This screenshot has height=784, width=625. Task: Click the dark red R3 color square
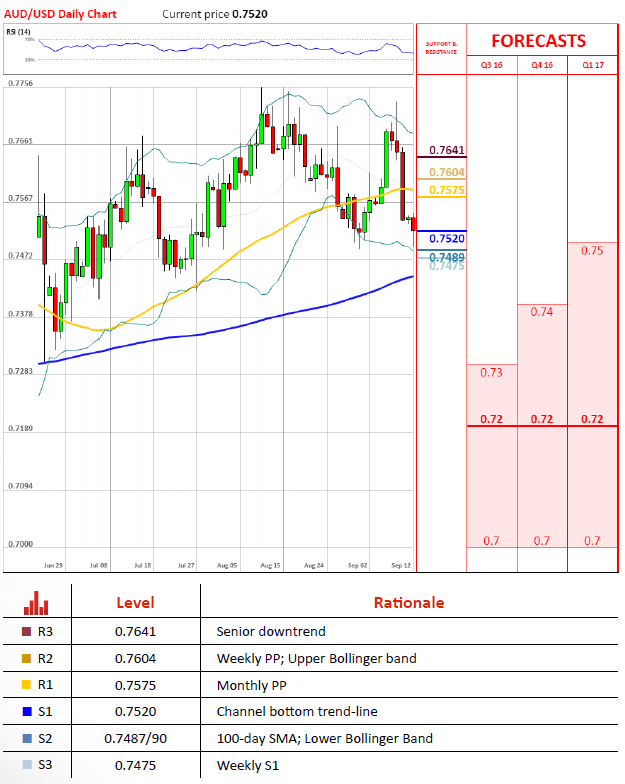pos(25,632)
